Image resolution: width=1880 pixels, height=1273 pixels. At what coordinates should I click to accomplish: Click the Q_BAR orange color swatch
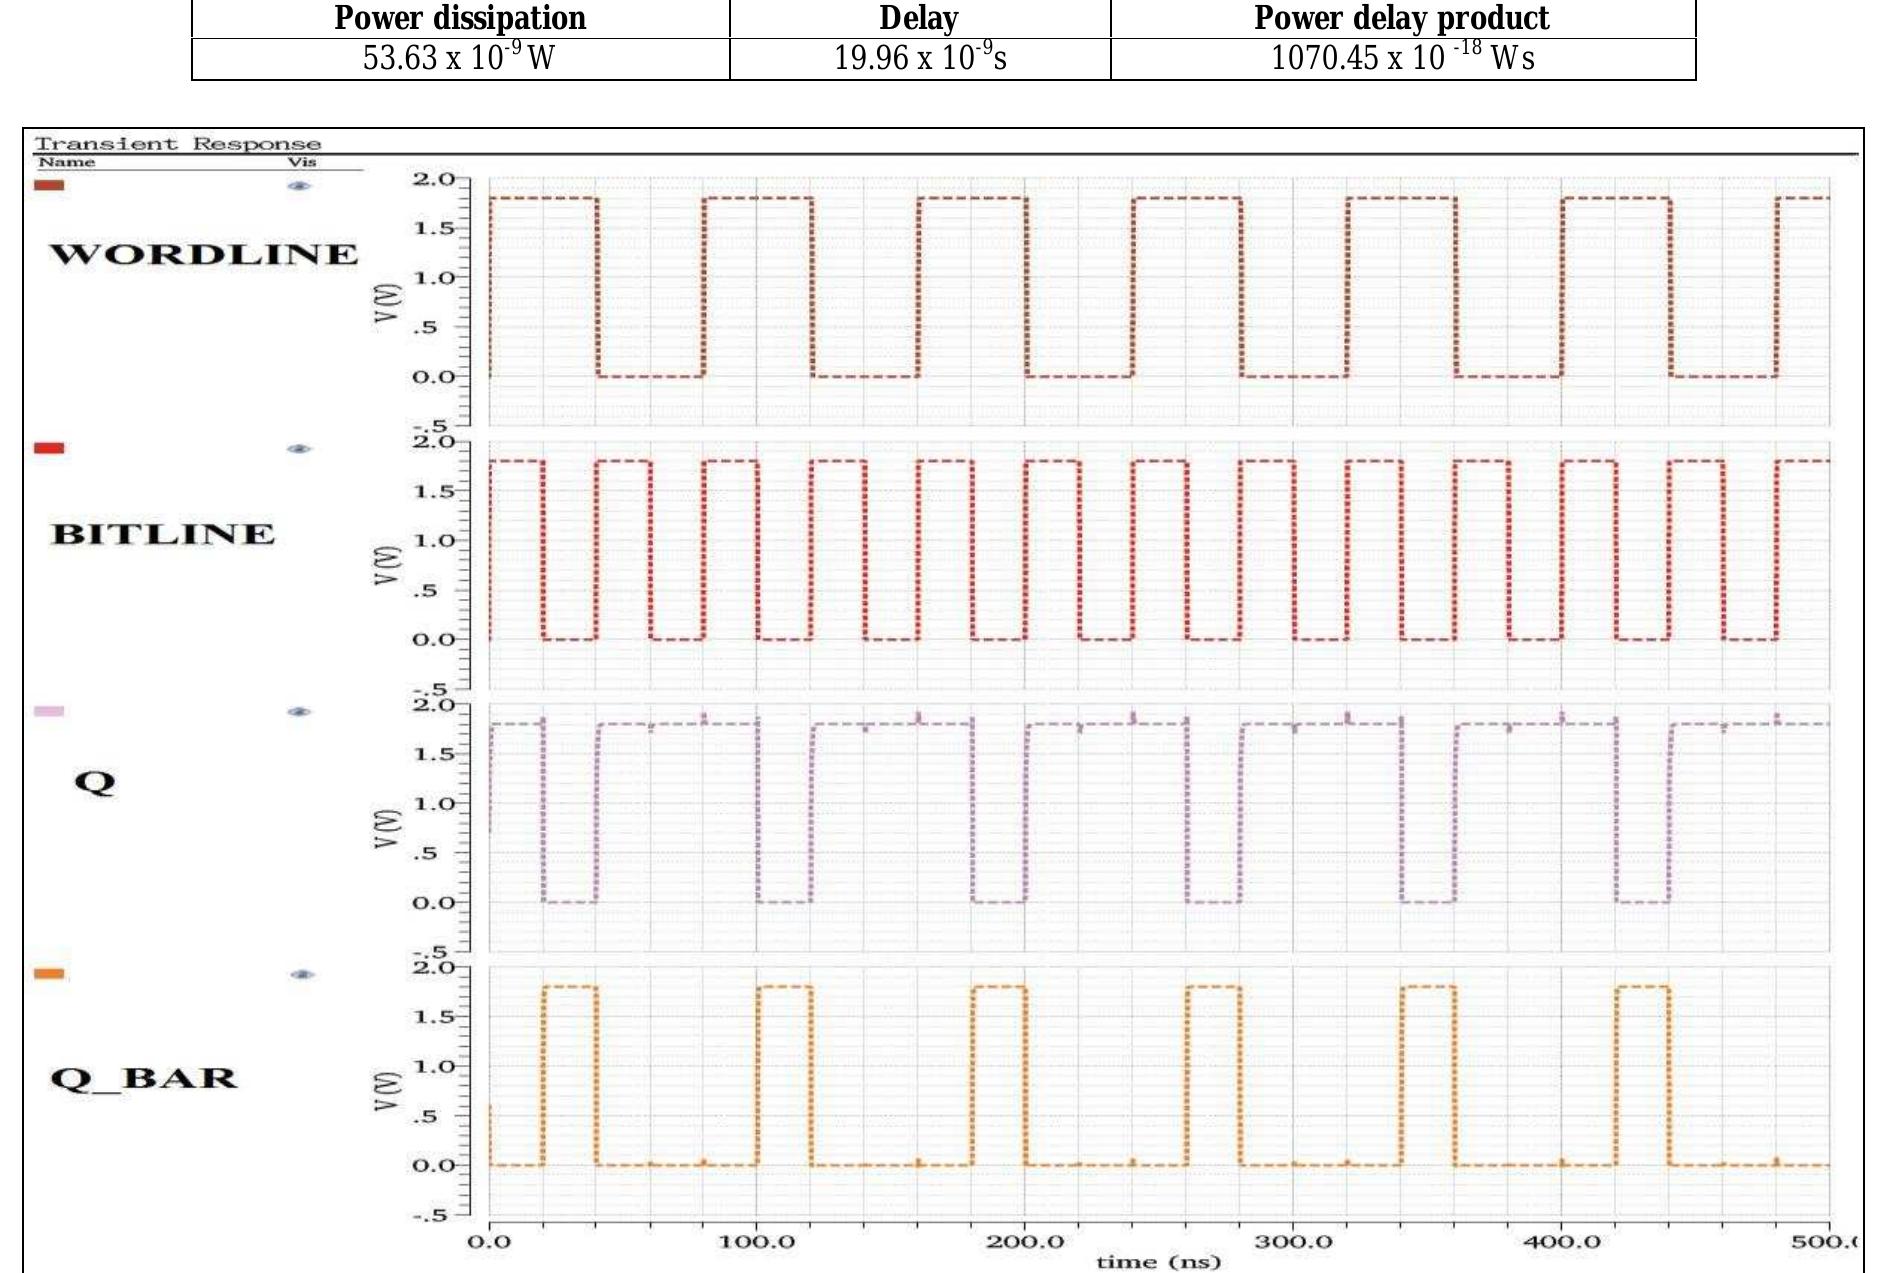point(47,973)
